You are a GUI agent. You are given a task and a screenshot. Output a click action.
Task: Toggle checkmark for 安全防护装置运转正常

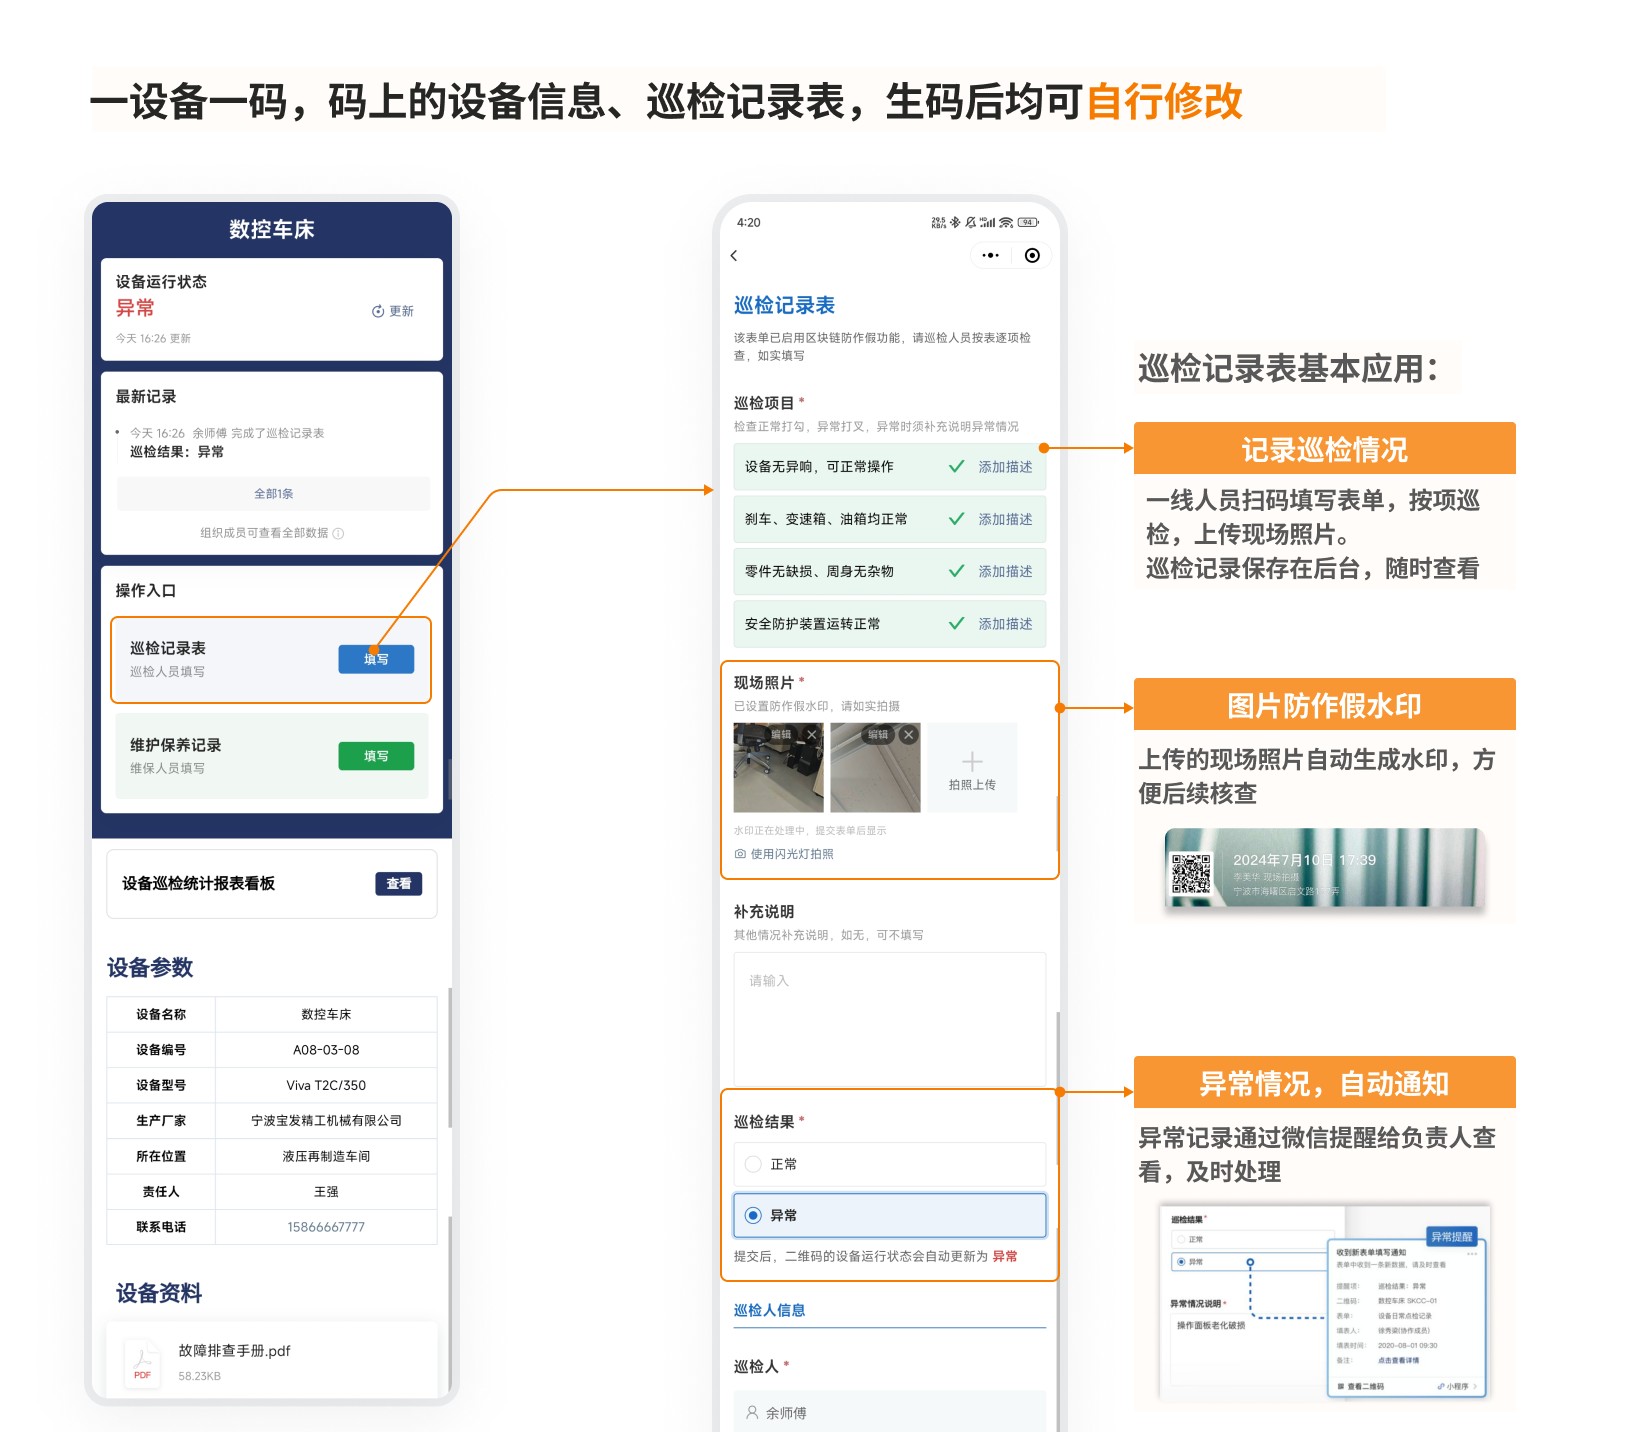pos(956,623)
